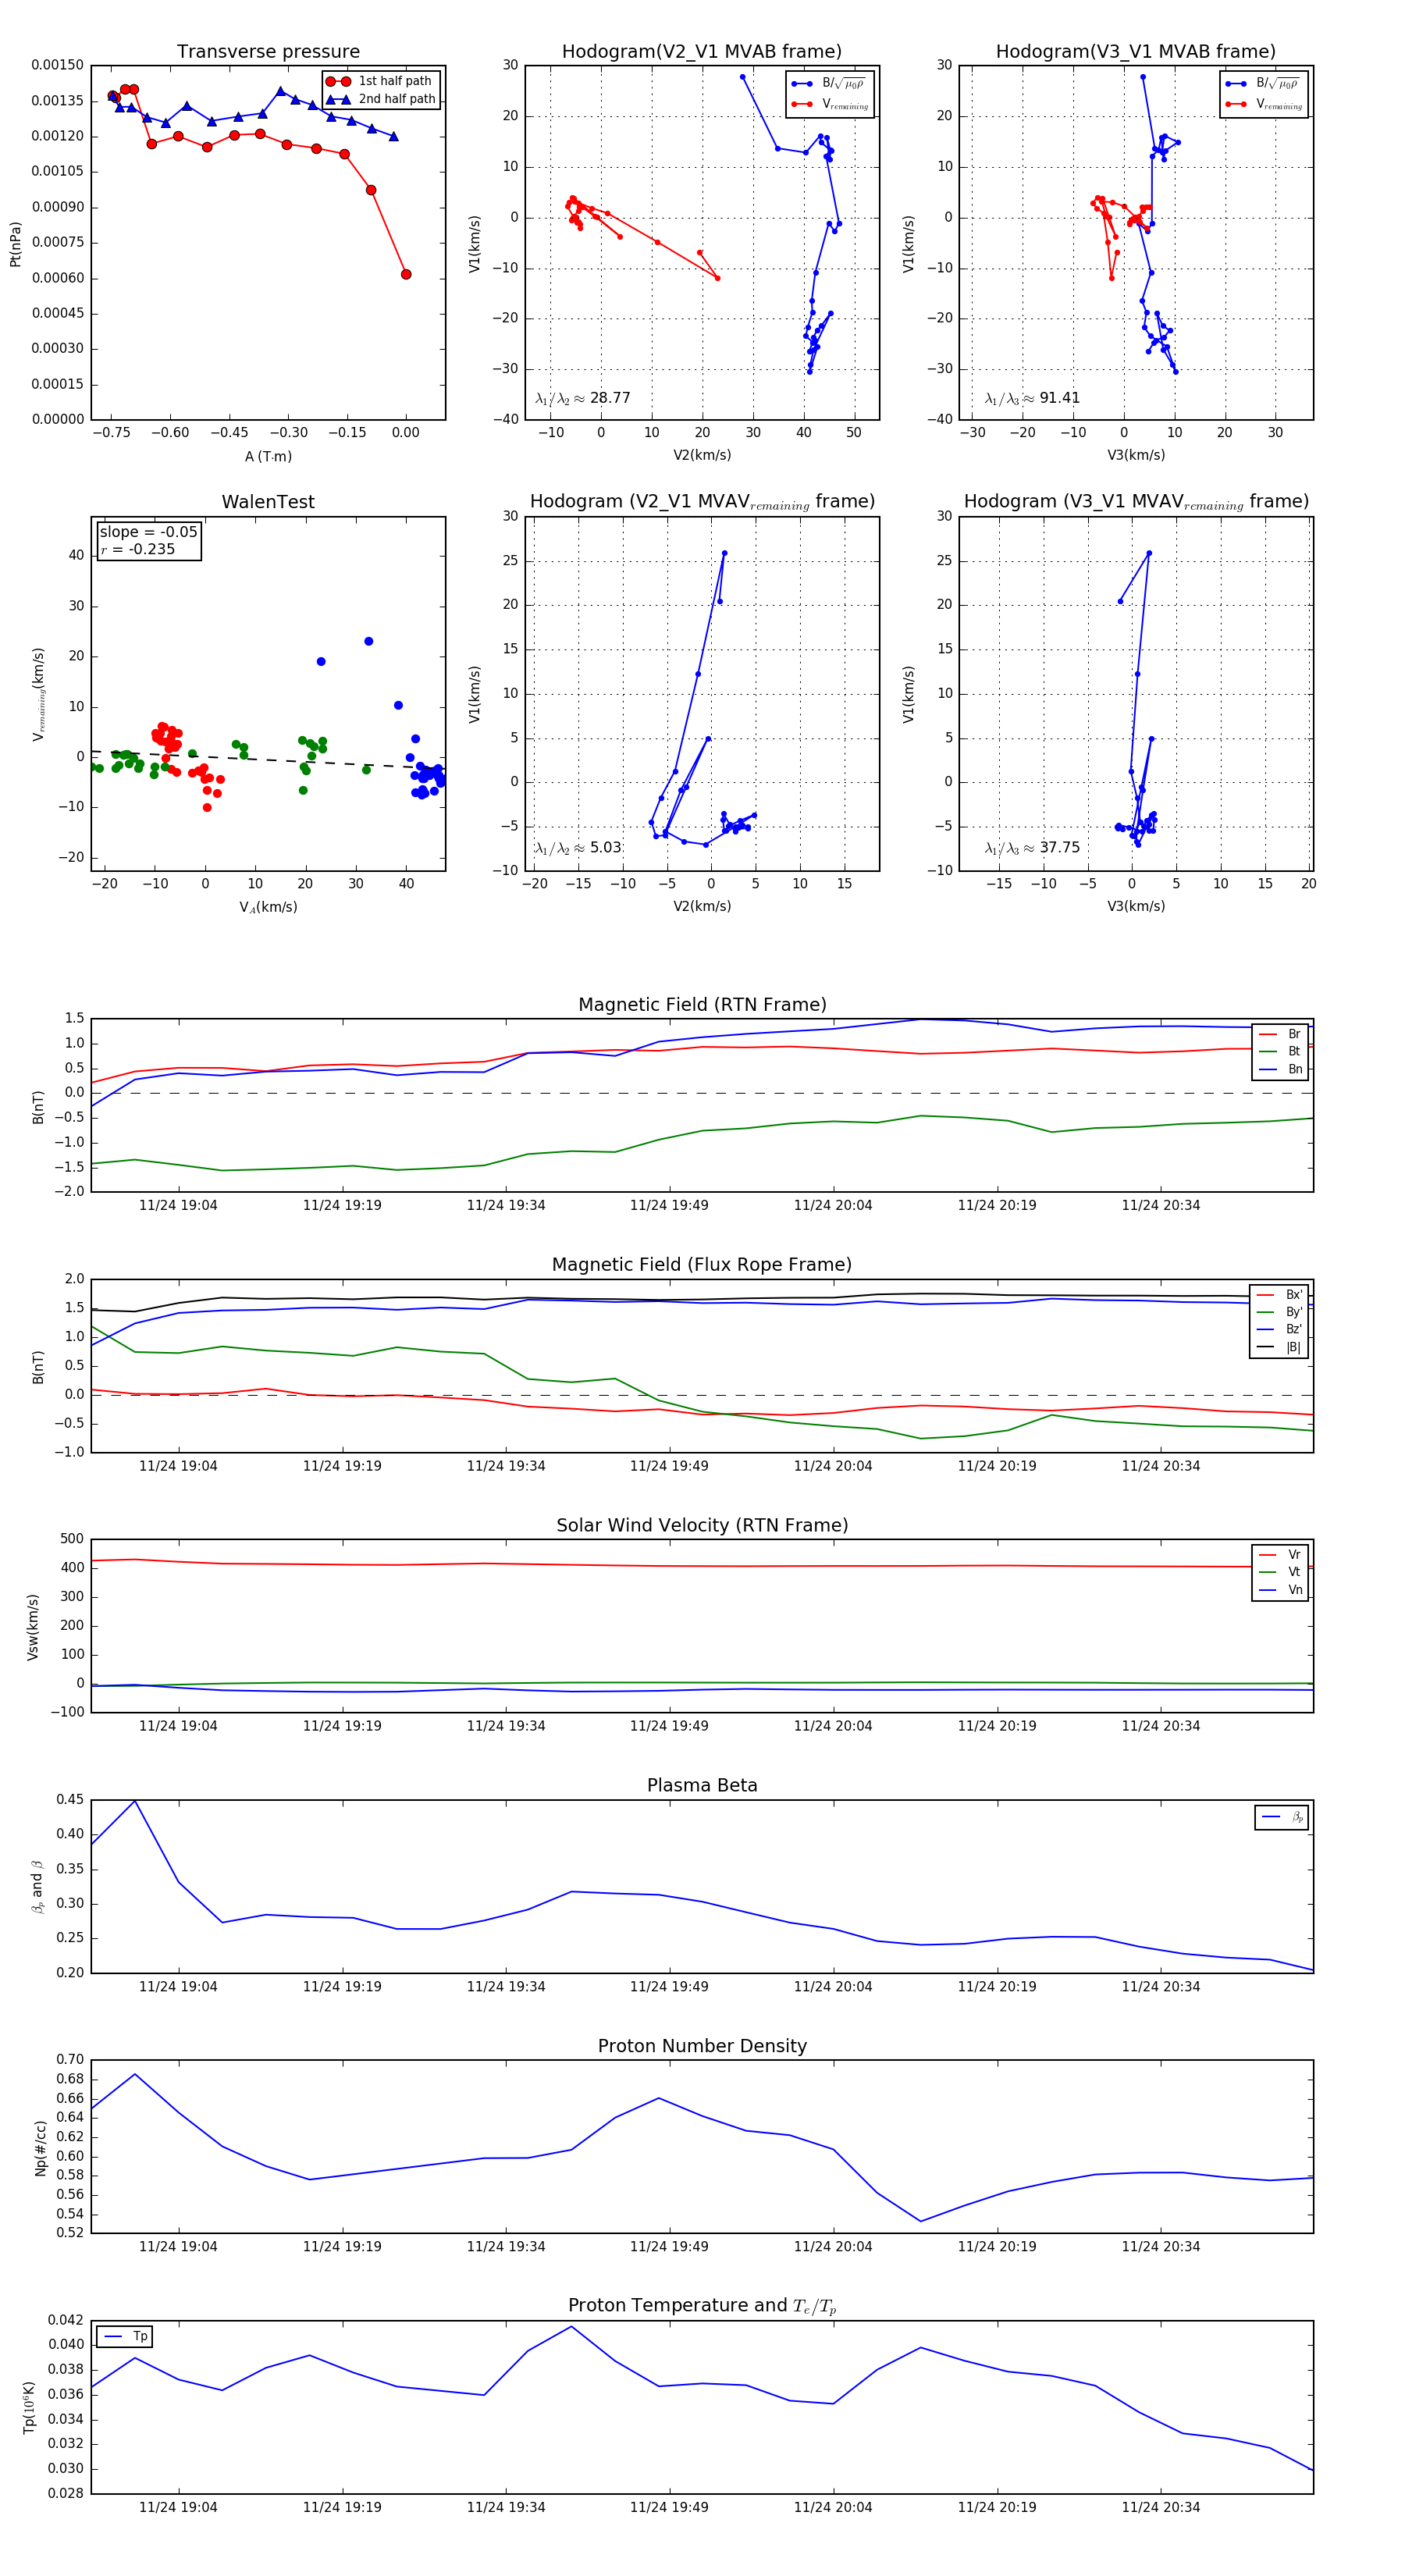This screenshot has height=2576, width=1405.
Task: Click the "Tp(10⁶K)" y-axis label
Action: [x=29, y=2408]
